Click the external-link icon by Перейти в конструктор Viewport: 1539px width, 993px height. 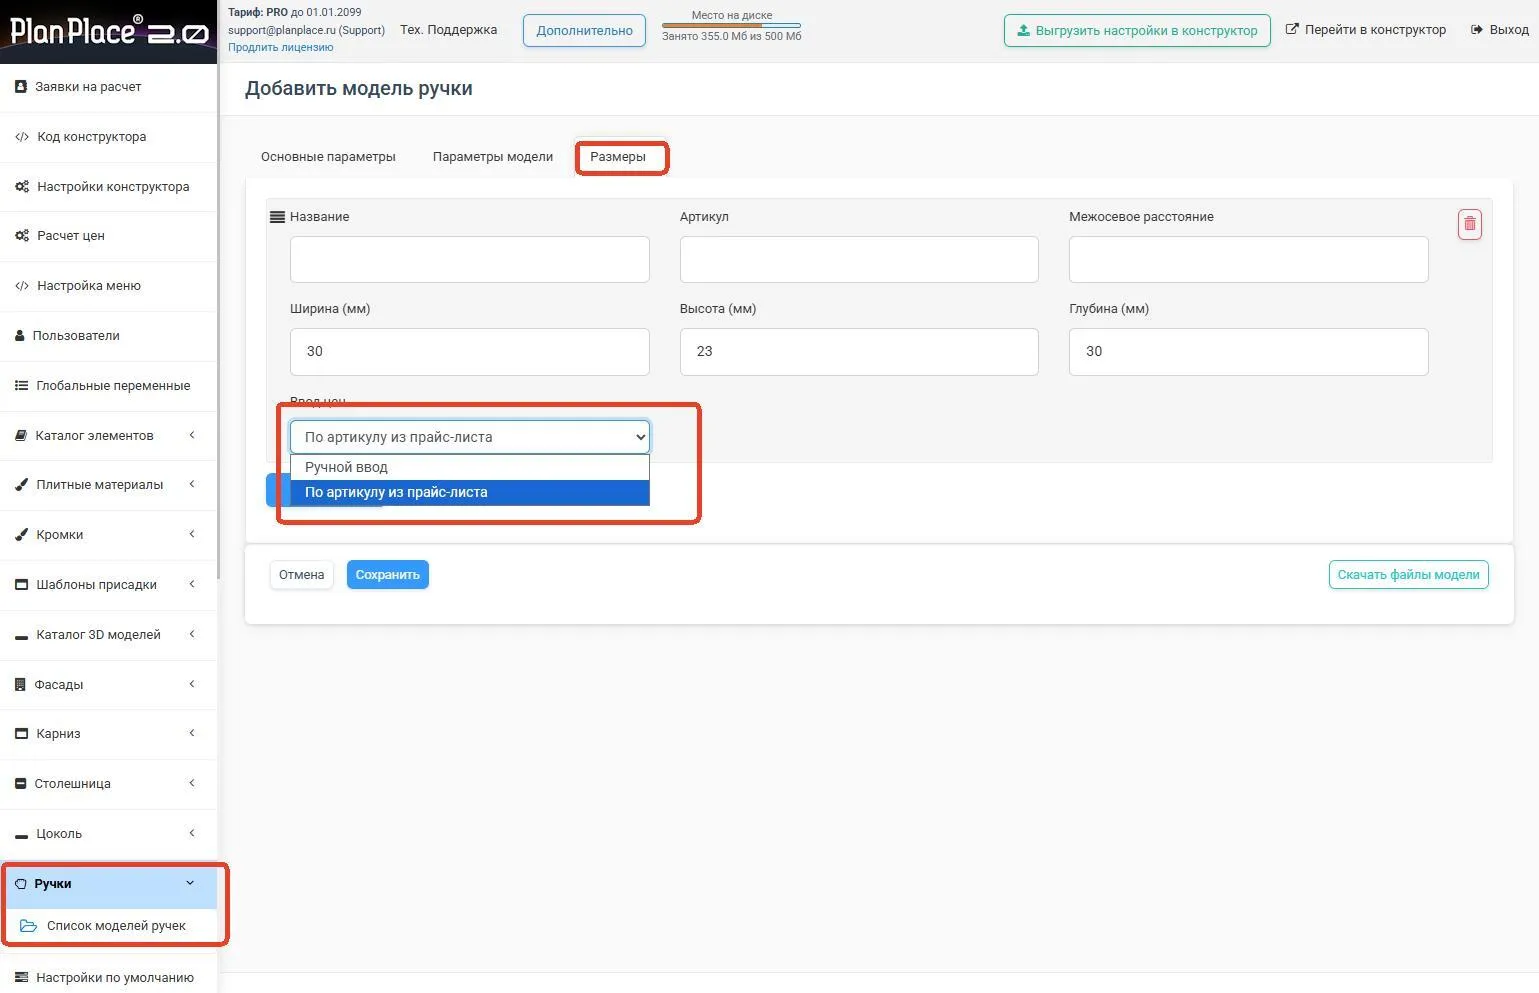(1292, 30)
